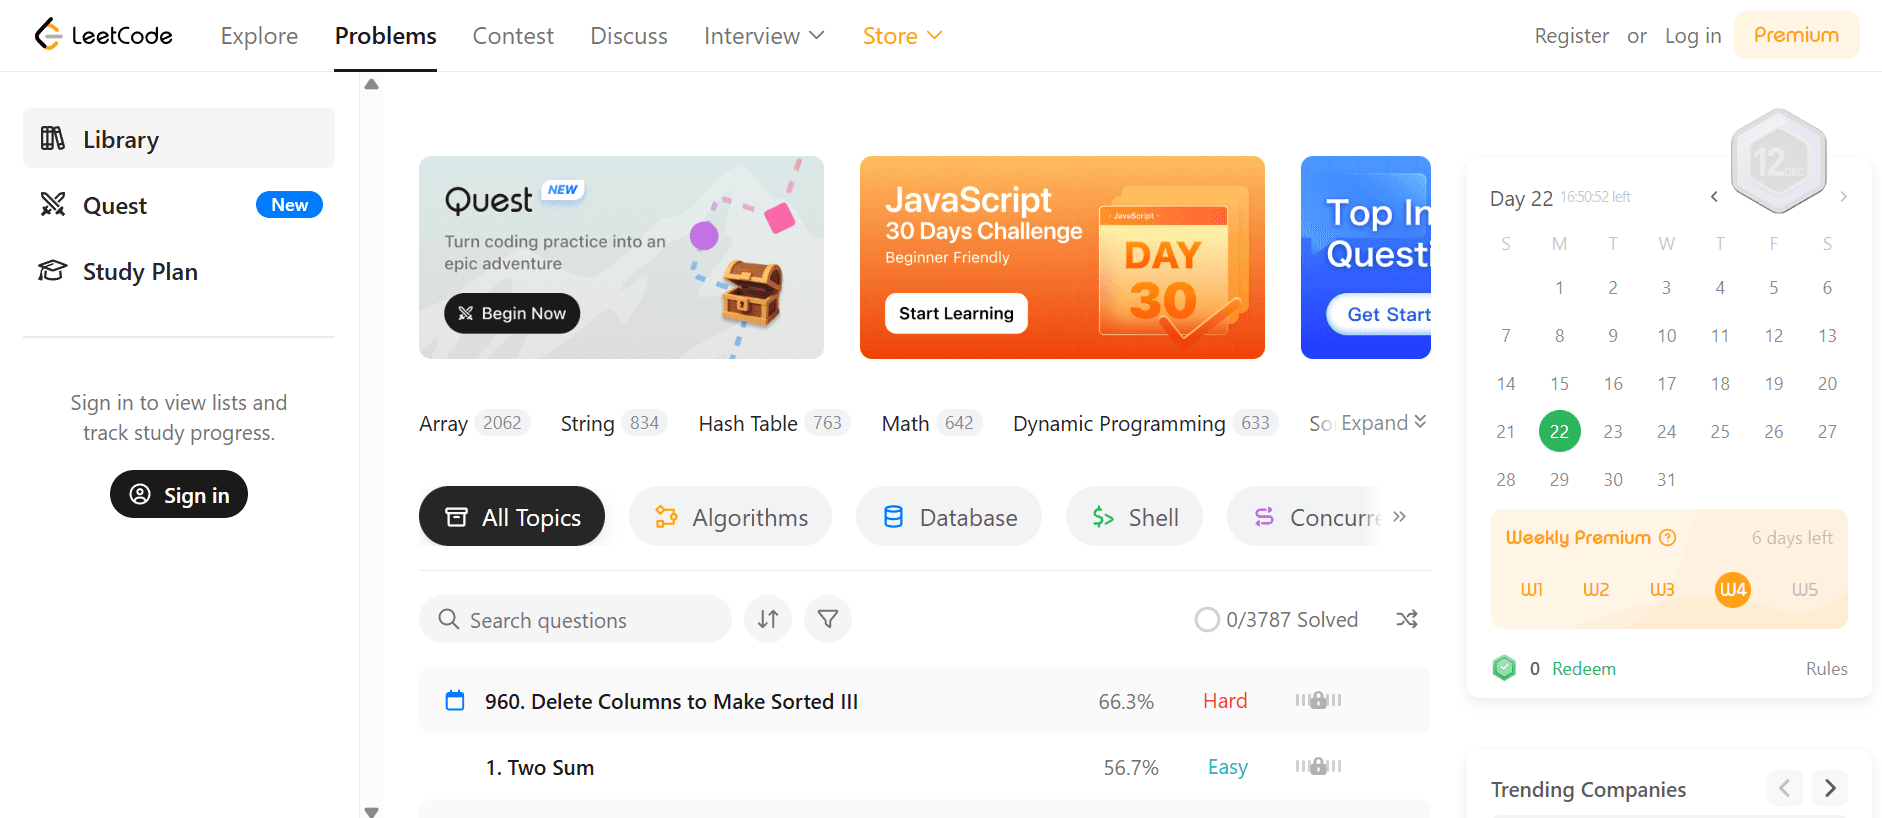The height and width of the screenshot is (818, 1882).
Task: Click the Log in link
Action: tap(1693, 36)
